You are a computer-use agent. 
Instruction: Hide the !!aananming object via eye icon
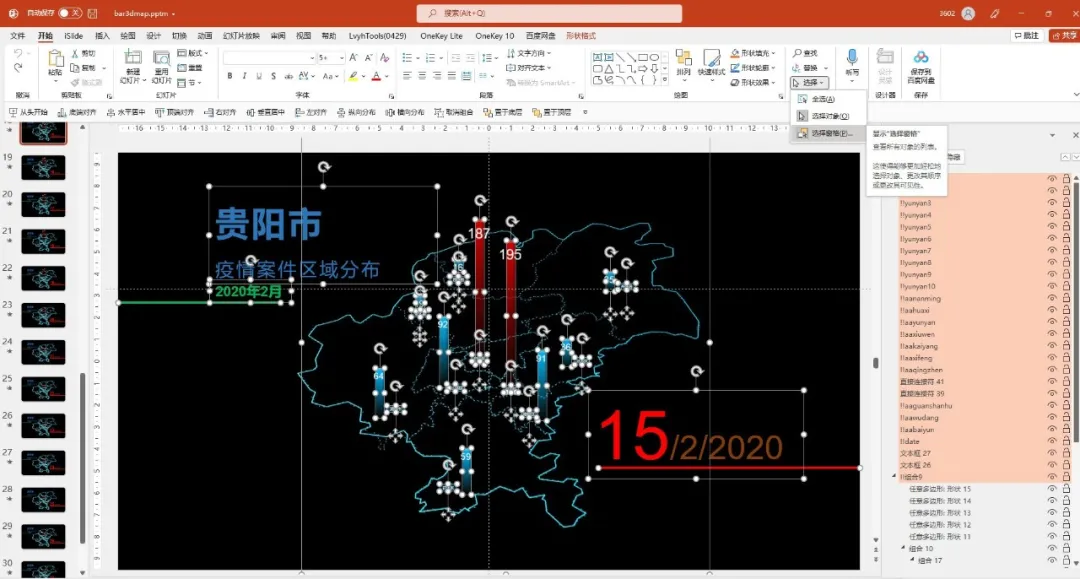[1052, 298]
